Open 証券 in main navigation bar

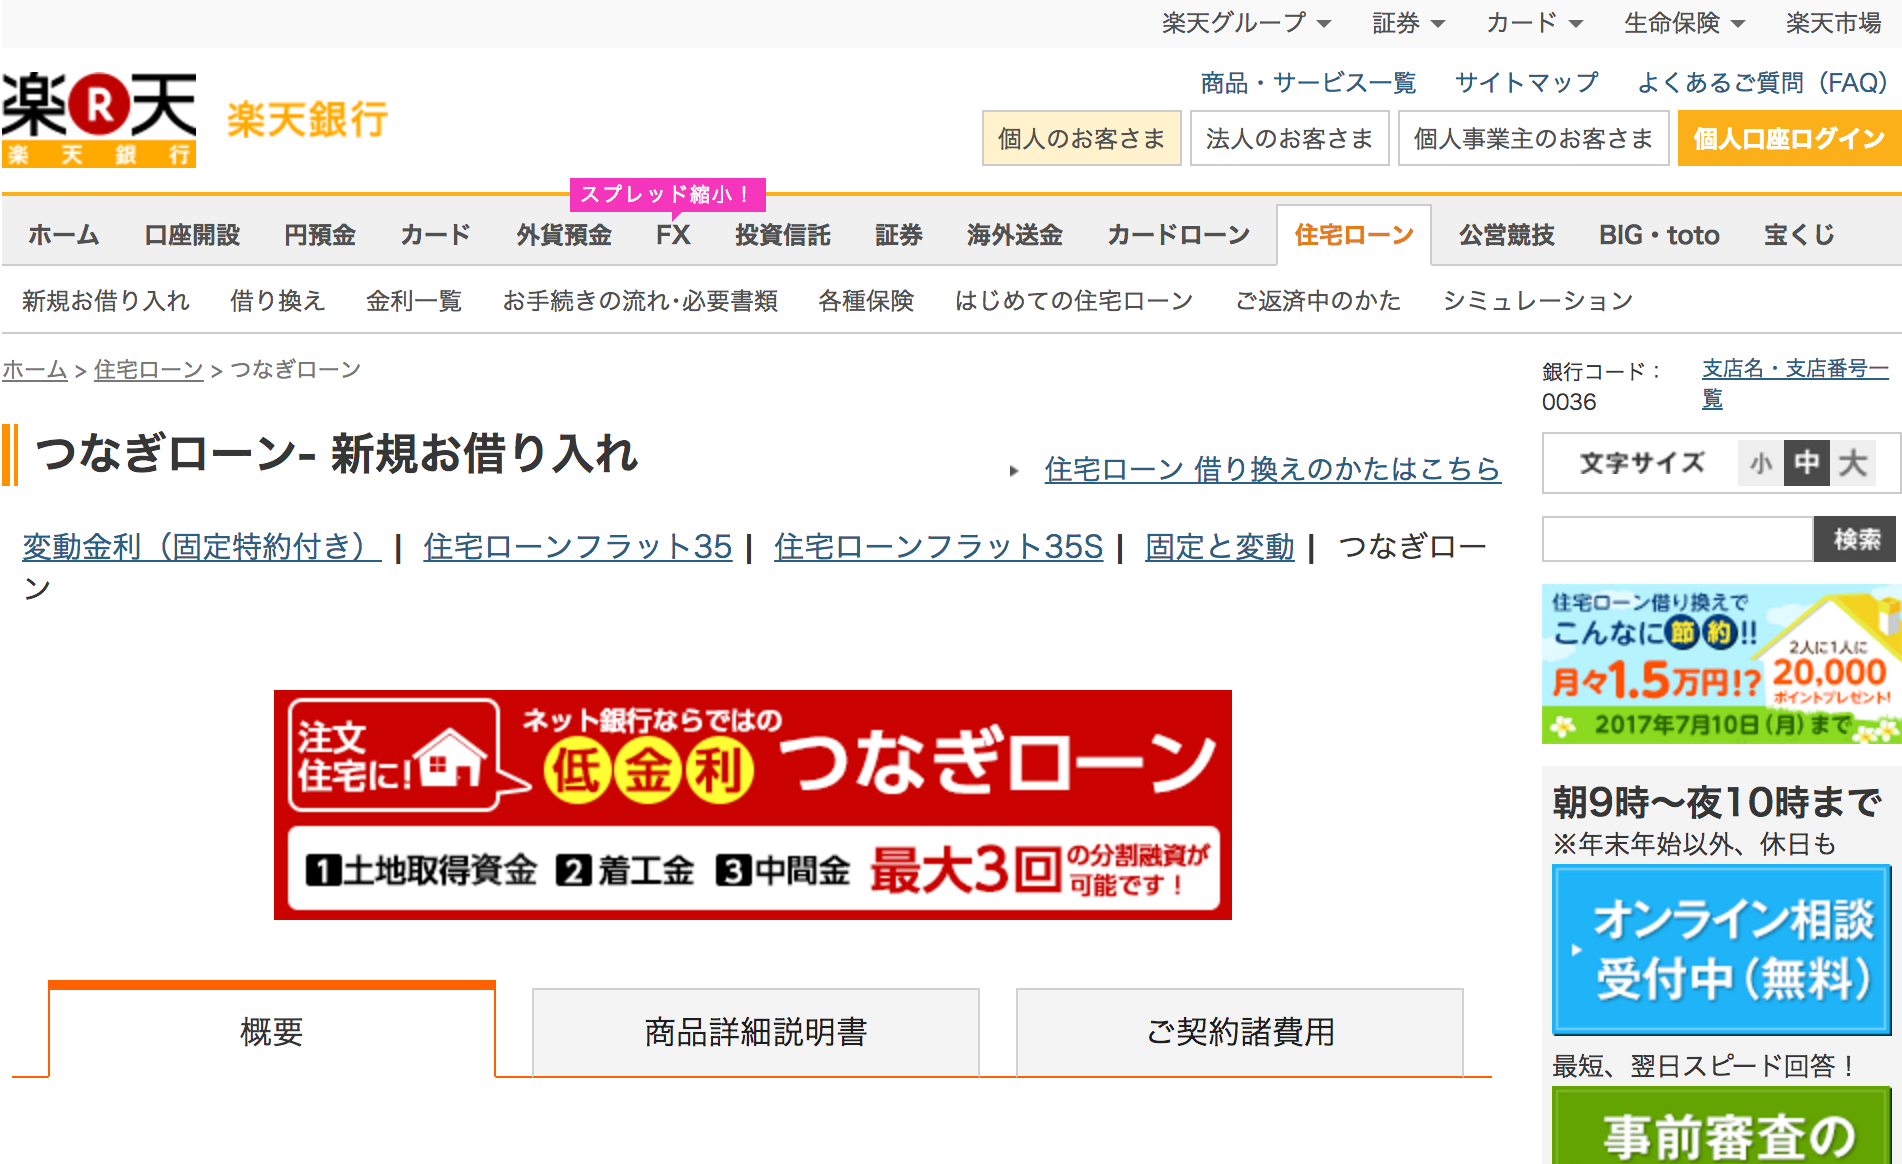click(x=899, y=235)
